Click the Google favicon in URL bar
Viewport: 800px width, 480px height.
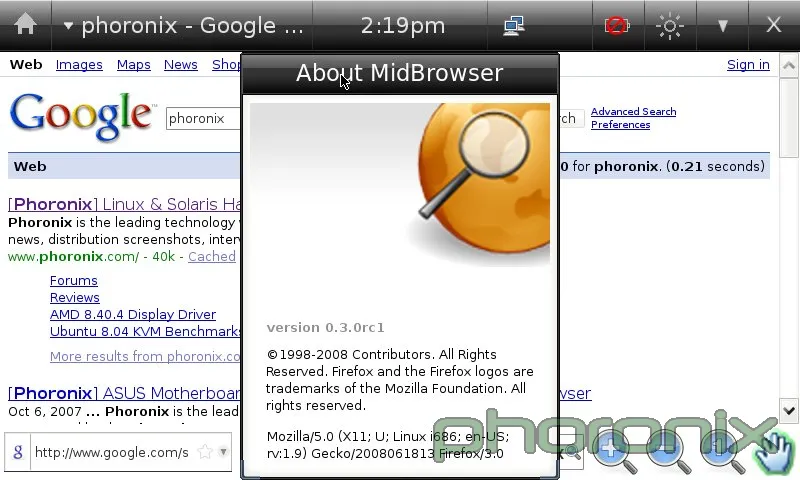click(x=18, y=452)
